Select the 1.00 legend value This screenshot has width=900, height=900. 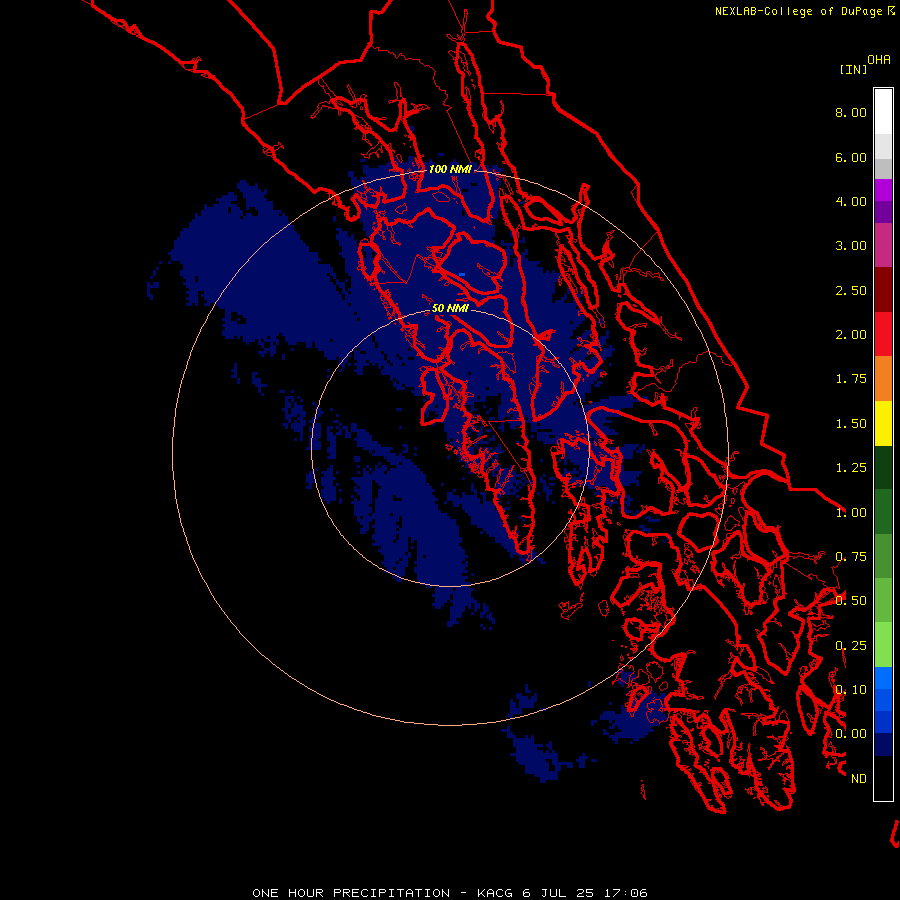tap(851, 513)
